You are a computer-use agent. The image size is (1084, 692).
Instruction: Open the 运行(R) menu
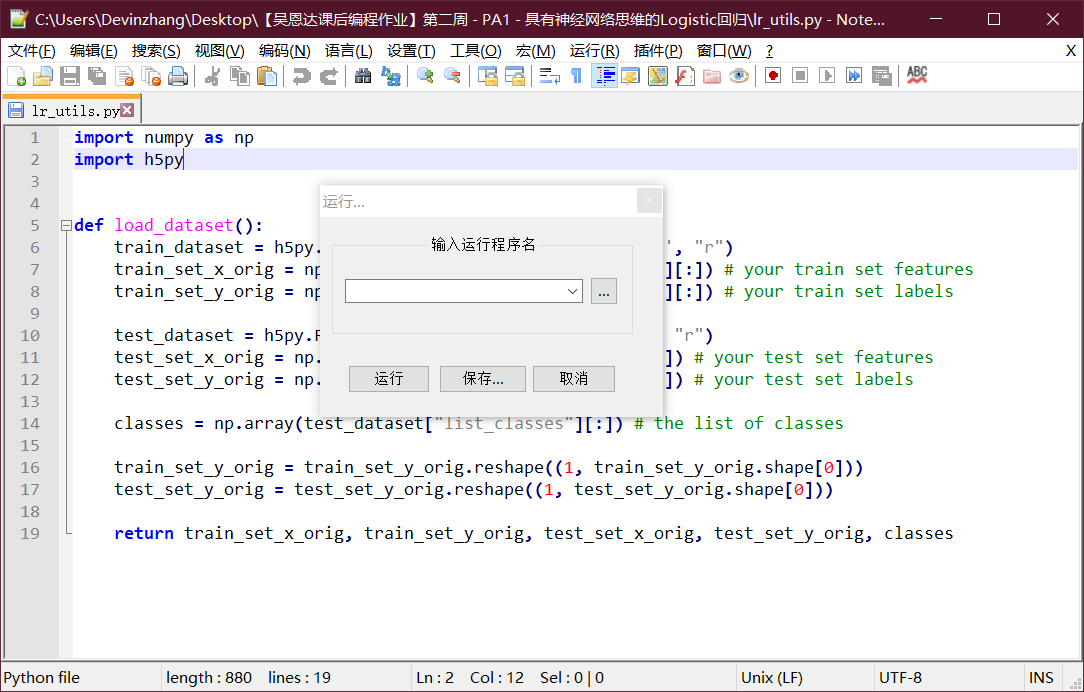(x=595, y=50)
